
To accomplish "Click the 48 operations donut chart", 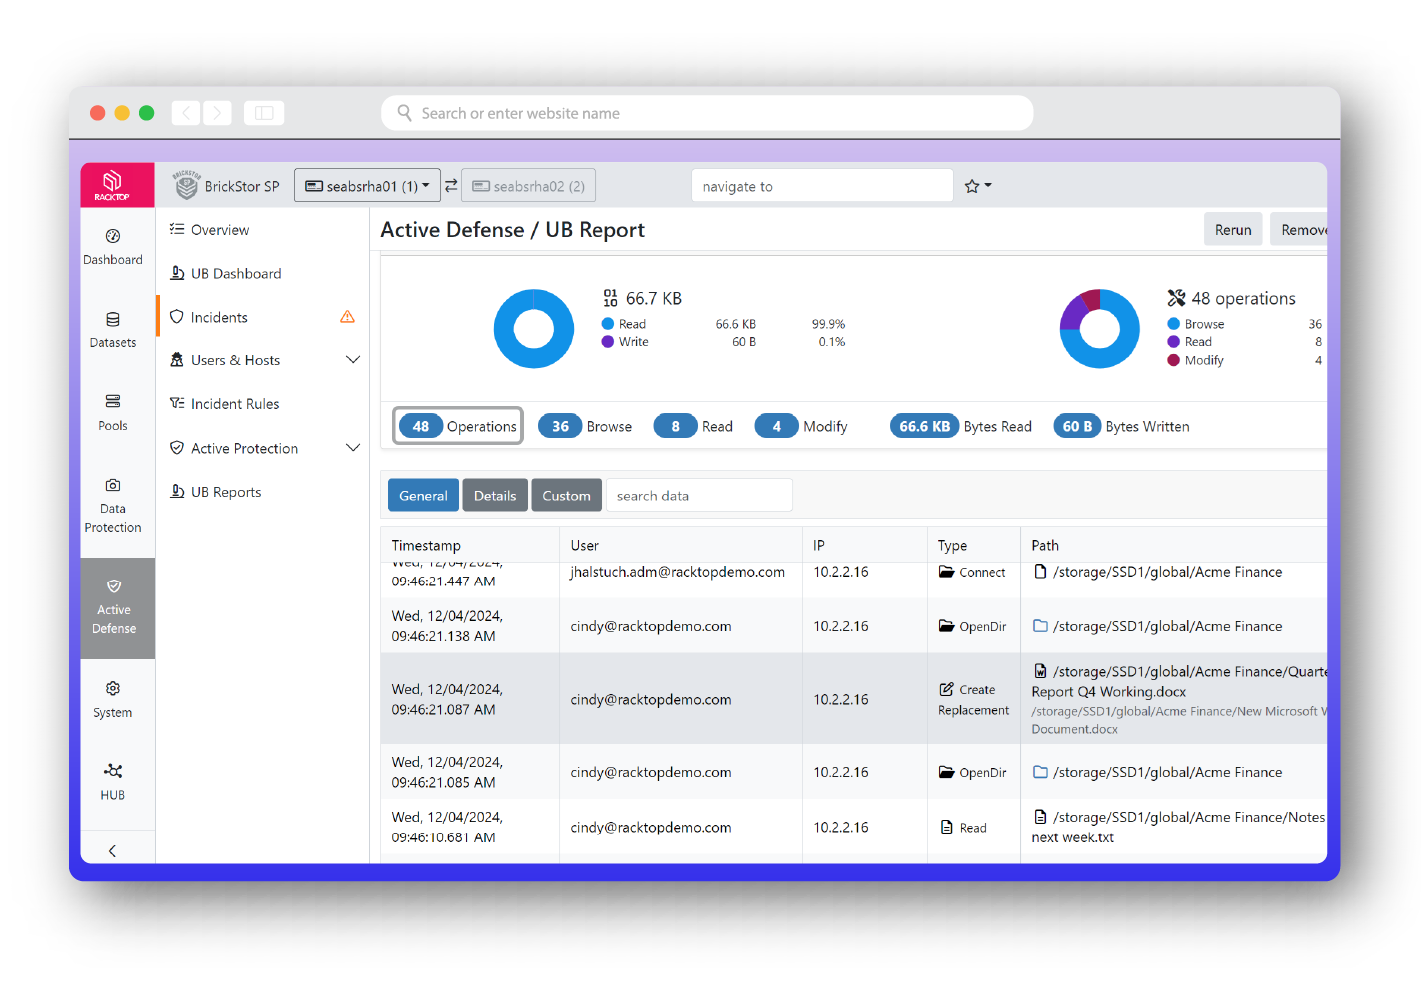I will [x=1099, y=329].
